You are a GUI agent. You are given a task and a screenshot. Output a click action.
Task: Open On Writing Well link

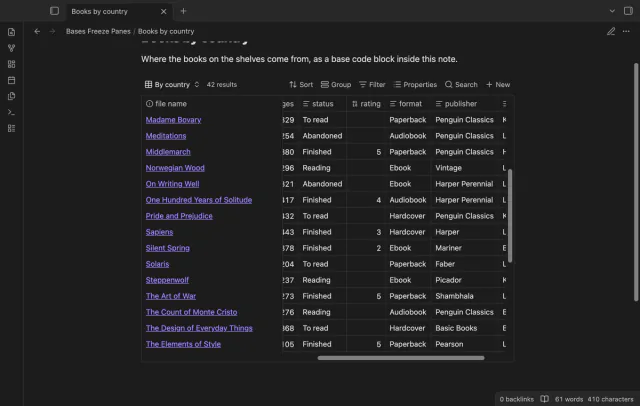coord(172,184)
